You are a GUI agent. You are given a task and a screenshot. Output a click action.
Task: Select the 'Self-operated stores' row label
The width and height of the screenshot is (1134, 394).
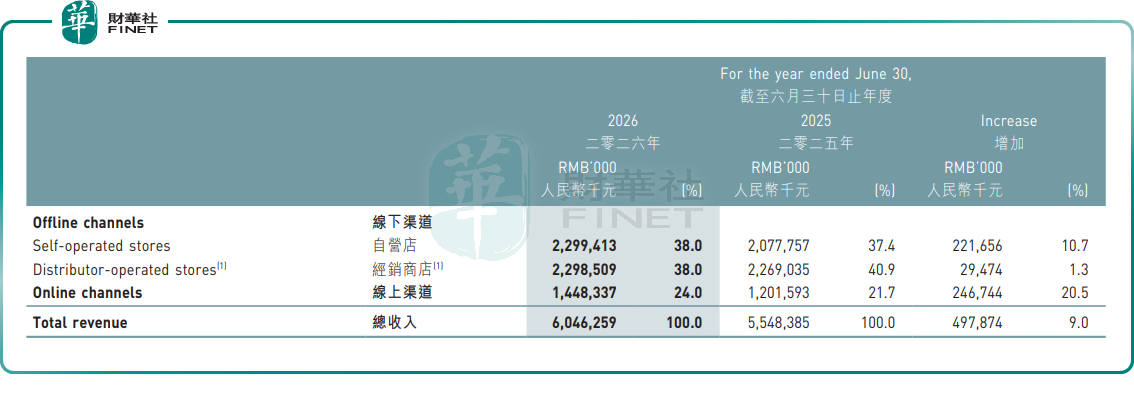(x=101, y=247)
